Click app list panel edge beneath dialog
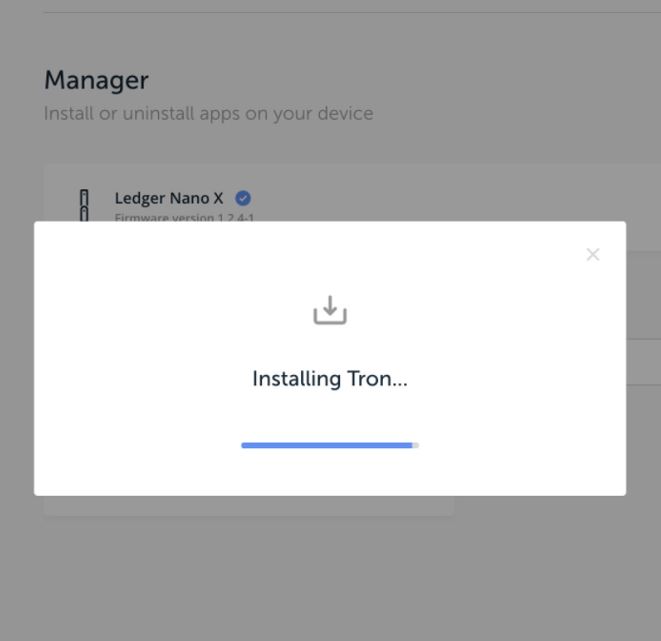661x641 pixels. pos(249,506)
